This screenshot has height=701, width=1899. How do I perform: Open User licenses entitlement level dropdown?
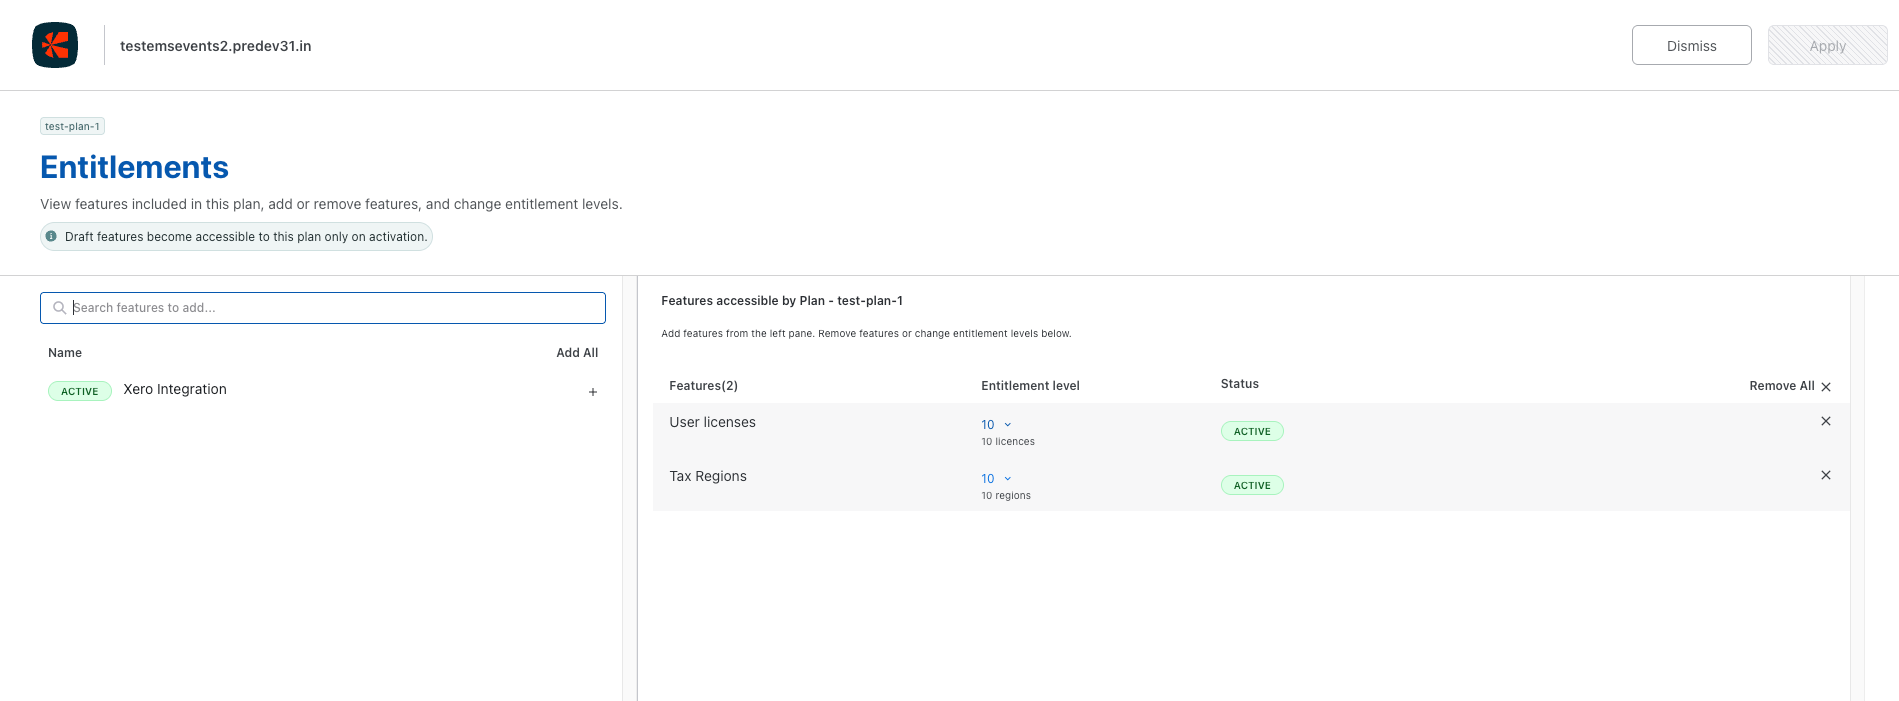tap(996, 425)
